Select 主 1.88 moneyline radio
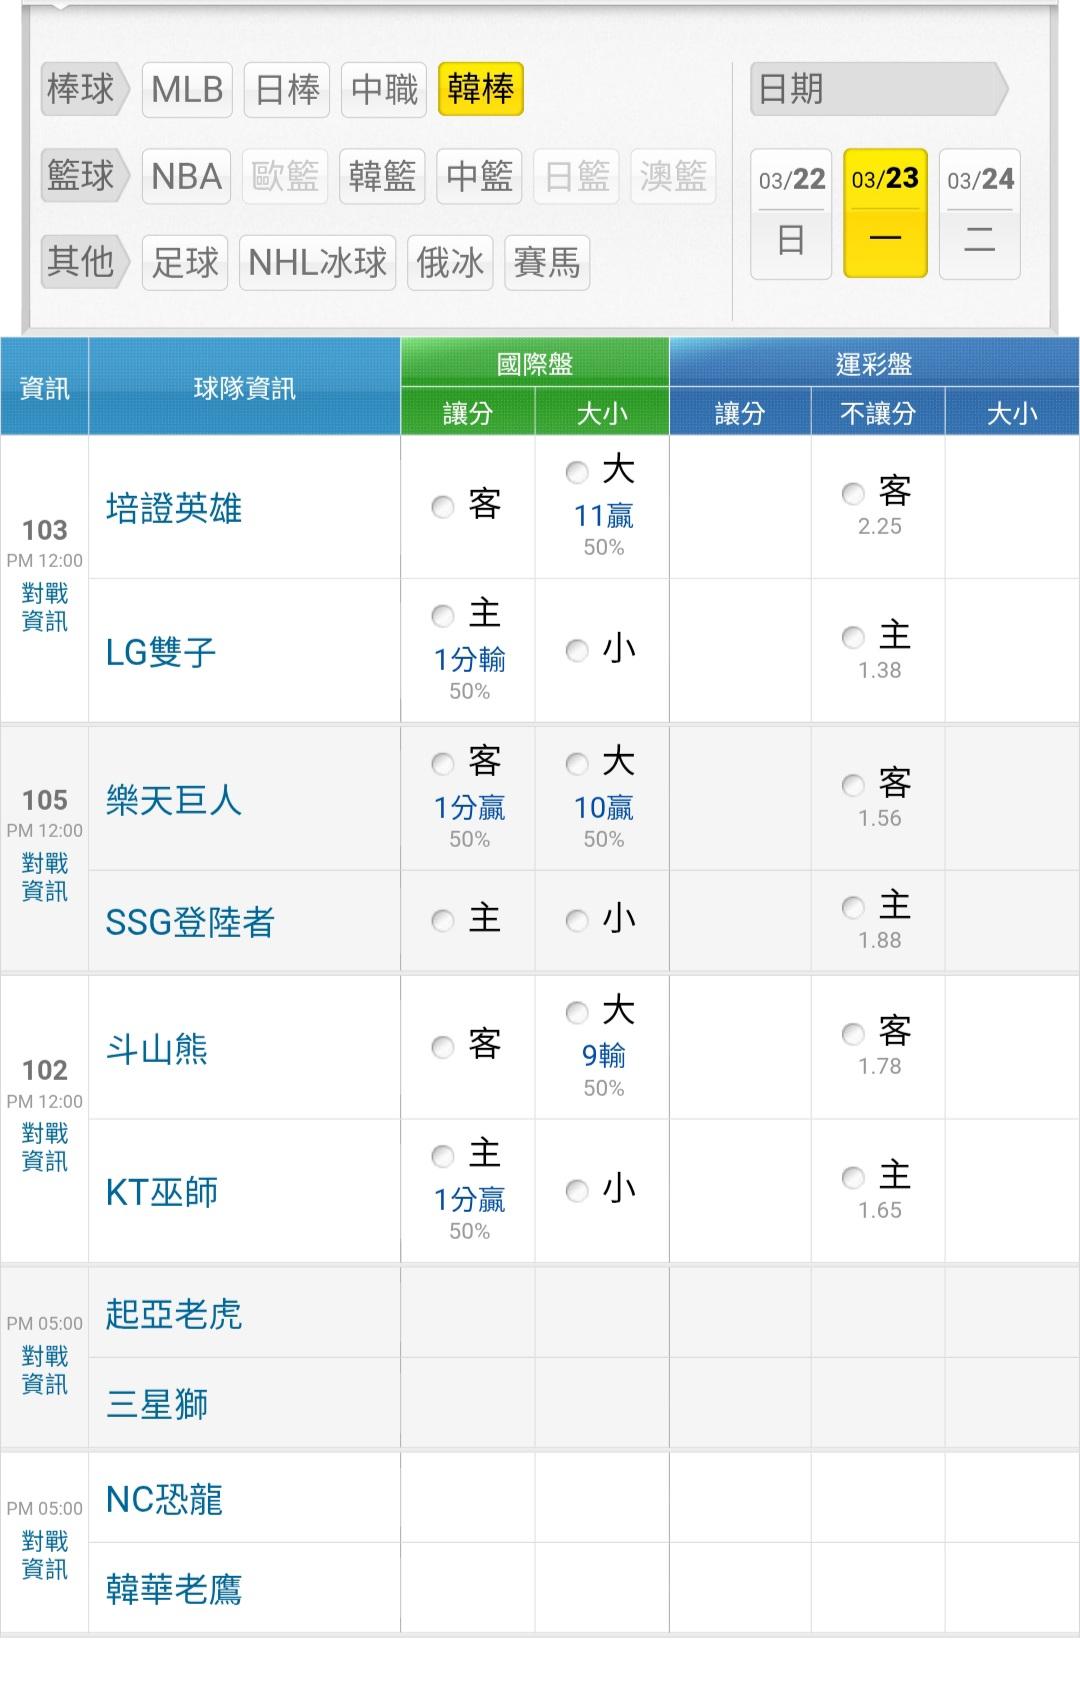The image size is (1080, 1687). tap(853, 907)
